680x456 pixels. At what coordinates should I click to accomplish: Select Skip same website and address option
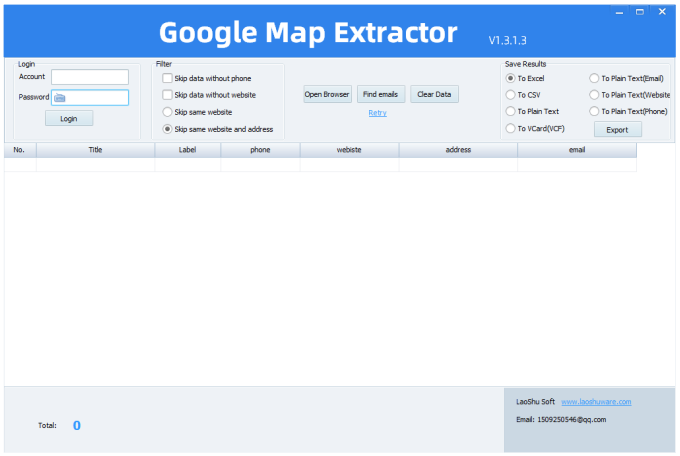click(168, 129)
